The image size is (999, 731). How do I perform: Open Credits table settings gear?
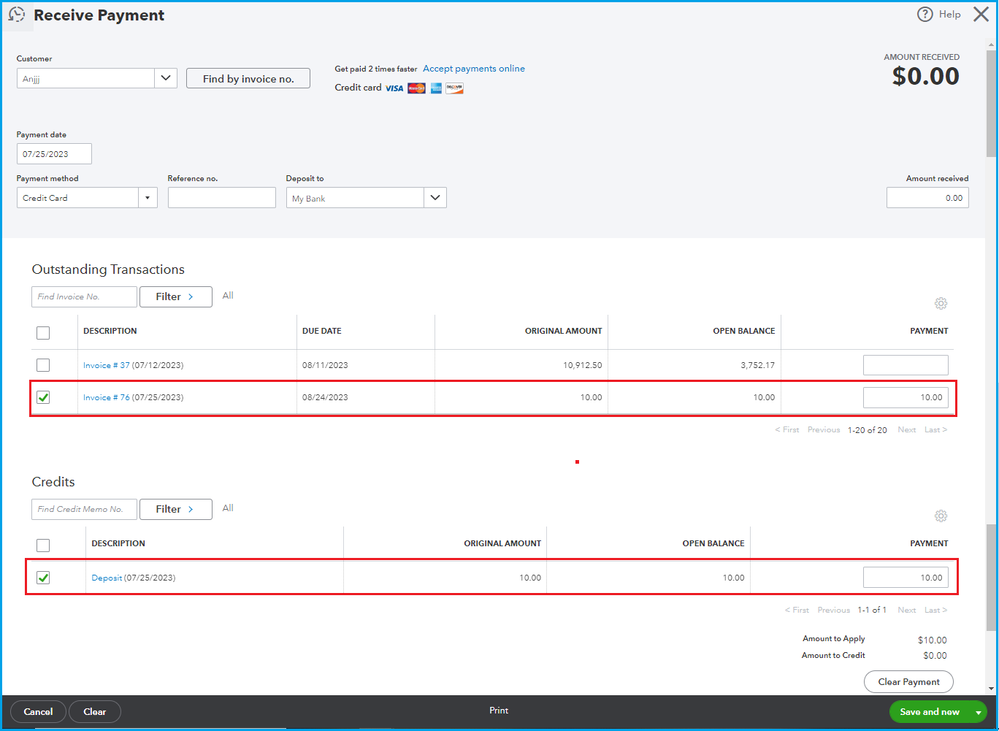pyautogui.click(x=940, y=516)
